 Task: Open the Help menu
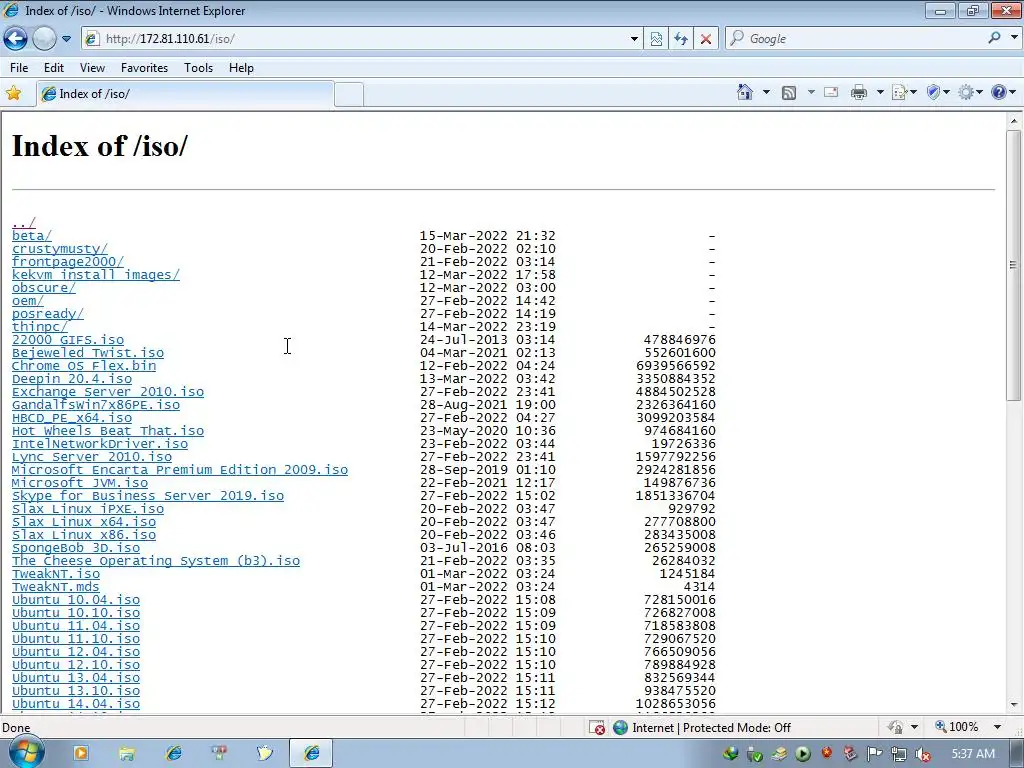241,68
